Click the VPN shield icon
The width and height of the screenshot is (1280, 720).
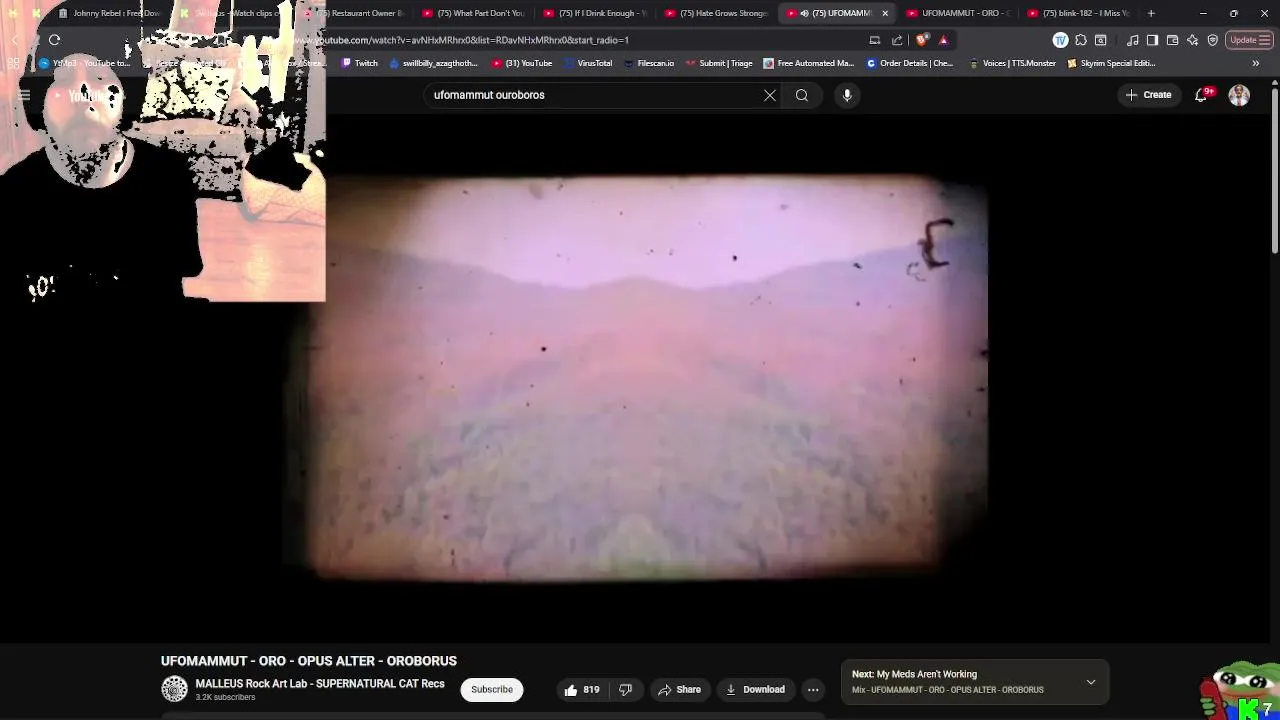[1212, 40]
